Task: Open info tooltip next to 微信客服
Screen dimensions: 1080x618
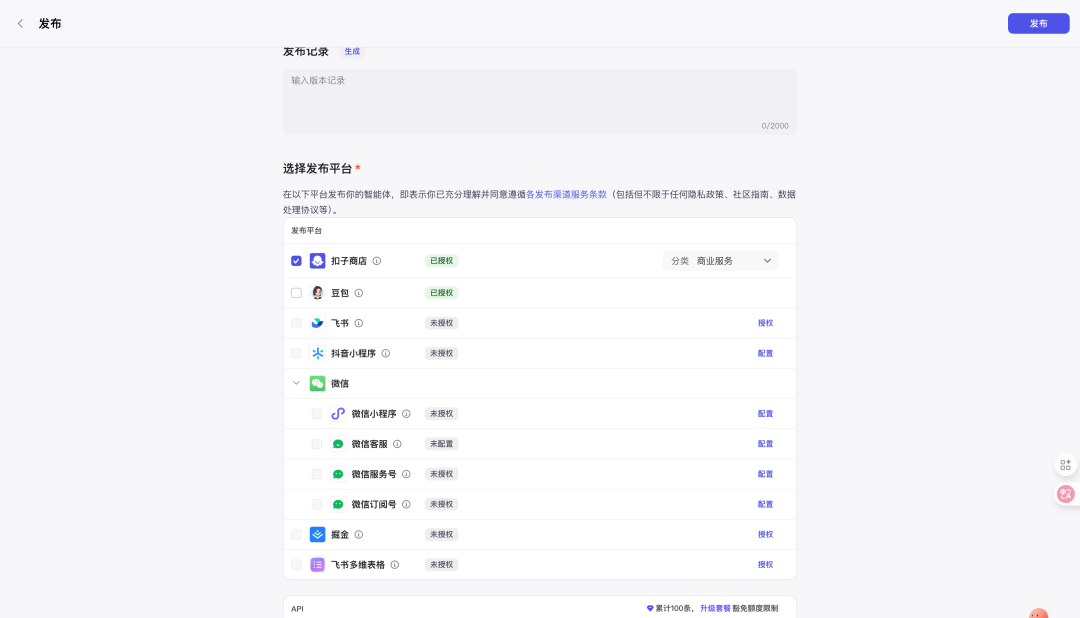Action: coord(397,444)
